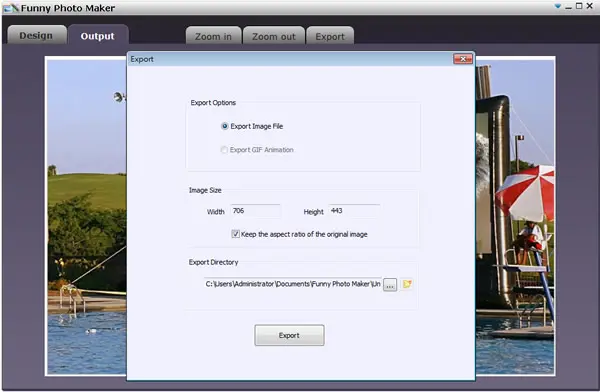Image resolution: width=600 pixels, height=392 pixels.
Task: Focus the Height input field
Action: pyautogui.click(x=354, y=211)
